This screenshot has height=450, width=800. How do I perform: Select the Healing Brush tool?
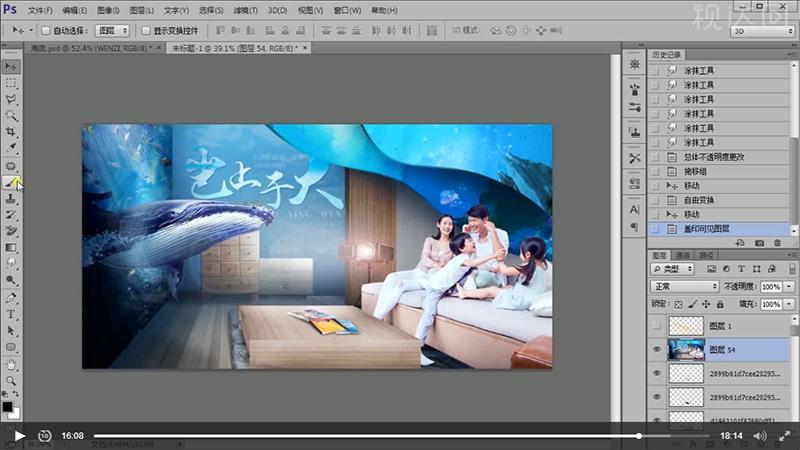[10, 166]
